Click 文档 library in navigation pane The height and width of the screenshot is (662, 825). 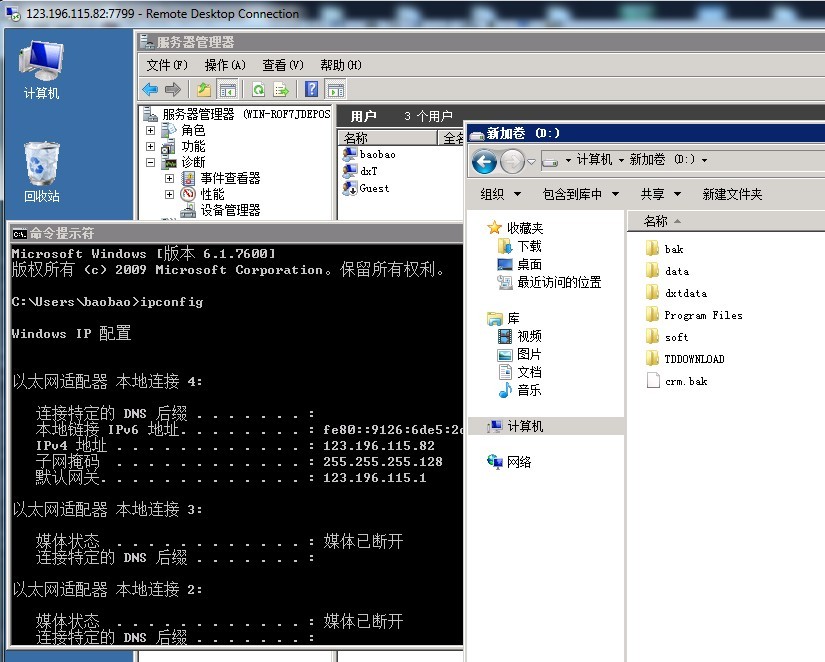[x=519, y=372]
